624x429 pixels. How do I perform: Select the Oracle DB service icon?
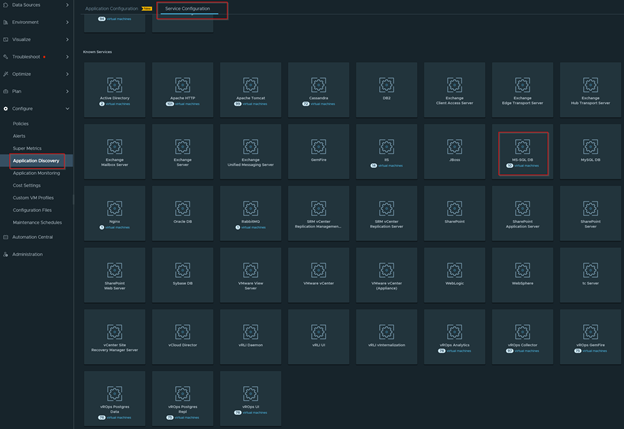pyautogui.click(x=182, y=213)
